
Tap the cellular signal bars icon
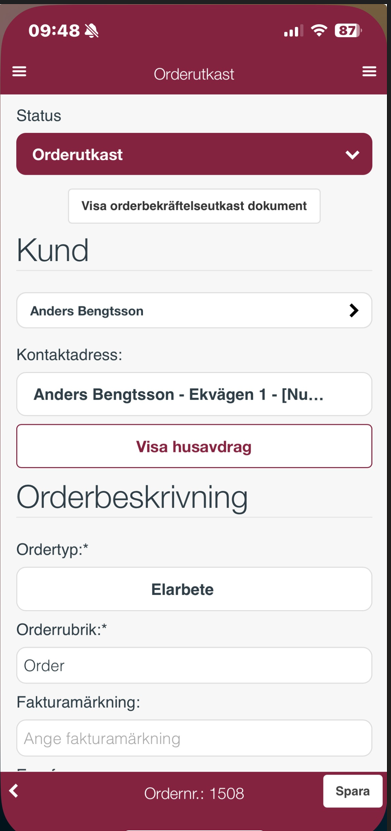[x=293, y=31]
